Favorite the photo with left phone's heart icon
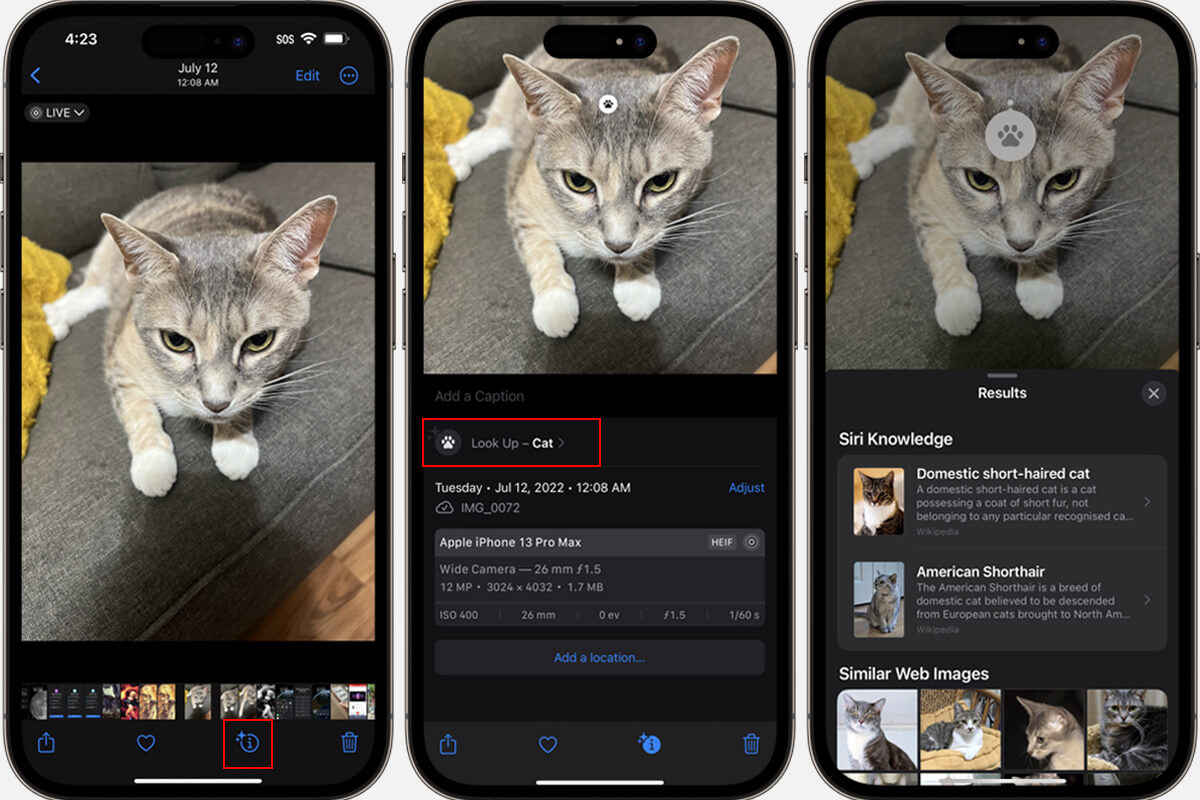Image resolution: width=1200 pixels, height=800 pixels. pyautogui.click(x=146, y=743)
